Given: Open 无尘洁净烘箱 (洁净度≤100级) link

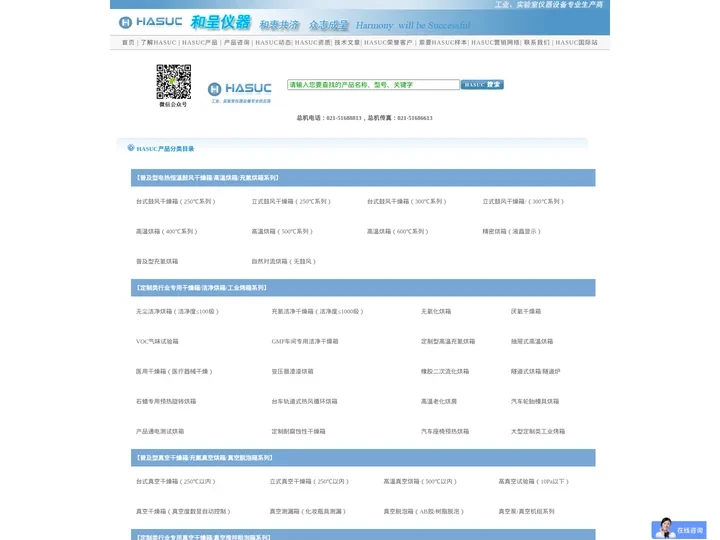Looking at the screenshot, I should point(177,311).
